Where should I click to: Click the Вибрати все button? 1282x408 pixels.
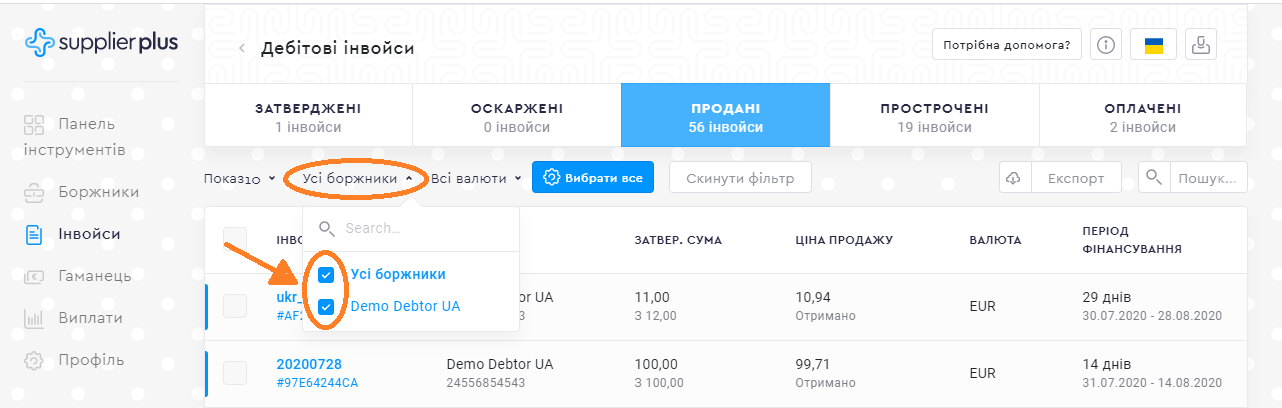[x=593, y=178]
